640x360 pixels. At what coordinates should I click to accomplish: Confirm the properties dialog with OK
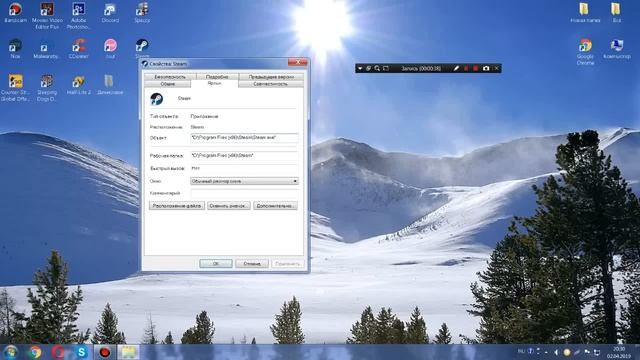coord(216,264)
